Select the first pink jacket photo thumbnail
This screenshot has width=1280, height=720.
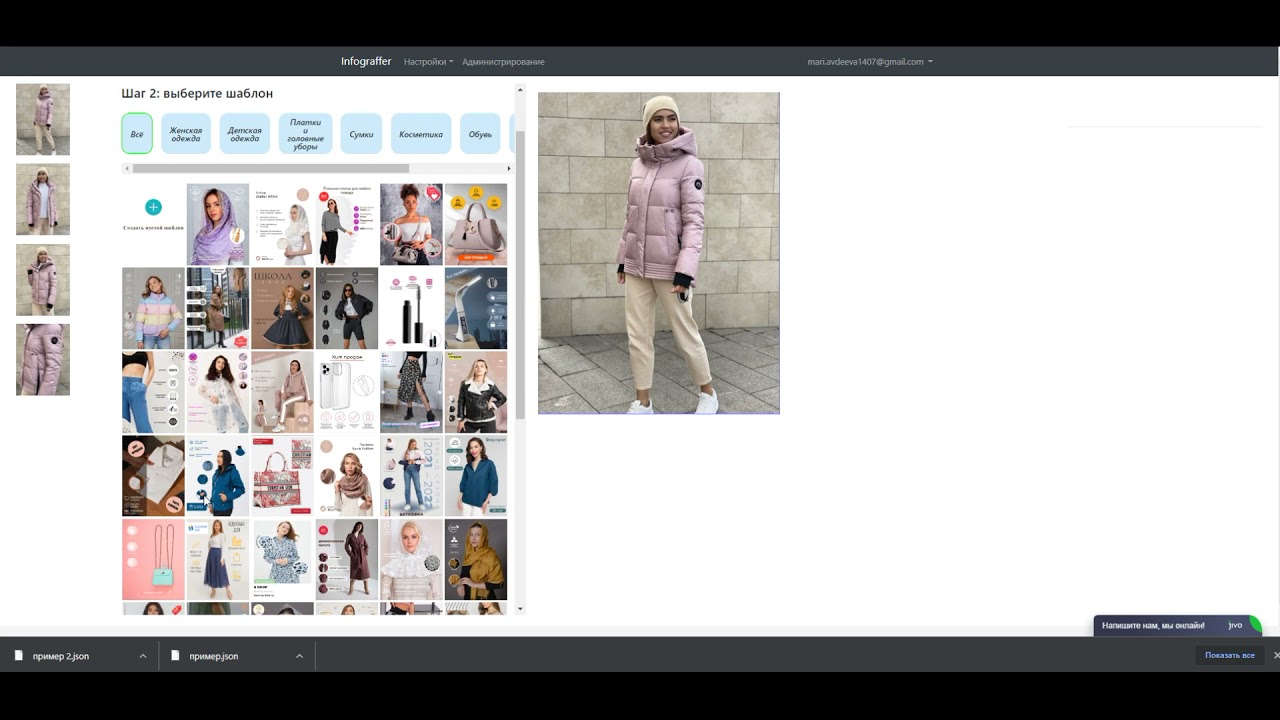coord(43,119)
